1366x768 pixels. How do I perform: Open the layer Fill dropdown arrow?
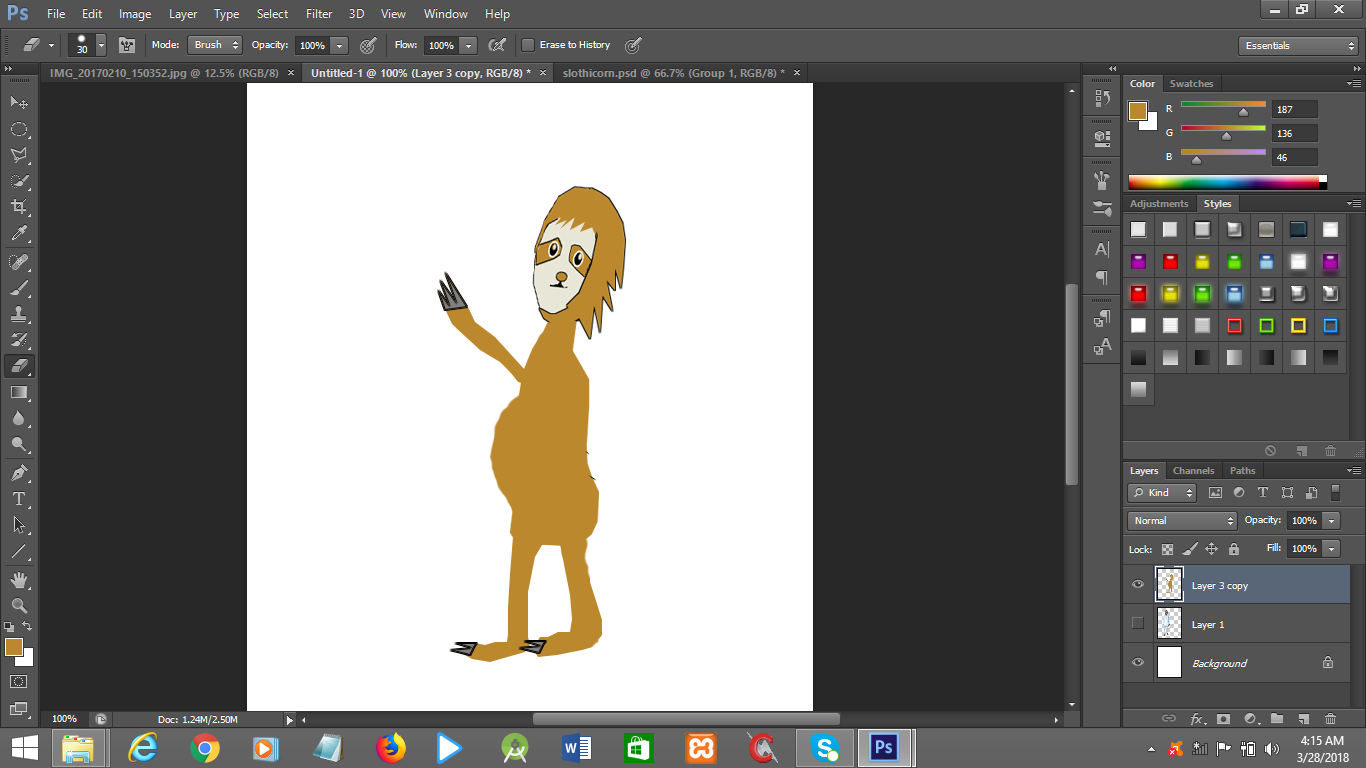[1331, 549]
